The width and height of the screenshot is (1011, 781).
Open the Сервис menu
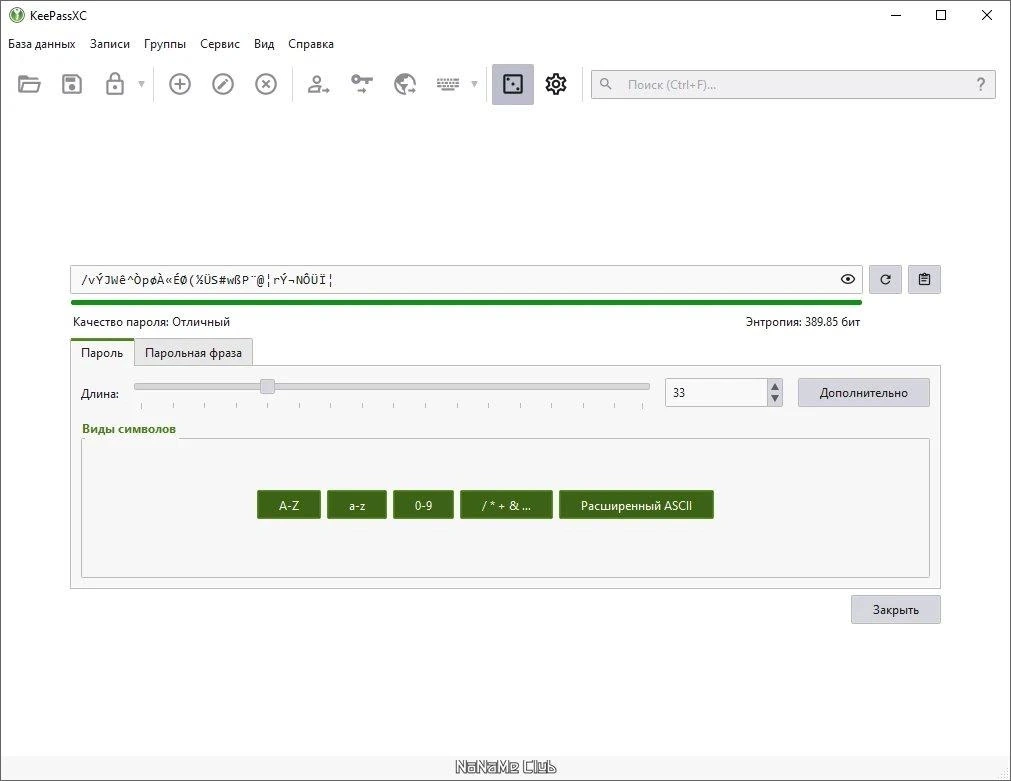[x=220, y=44]
